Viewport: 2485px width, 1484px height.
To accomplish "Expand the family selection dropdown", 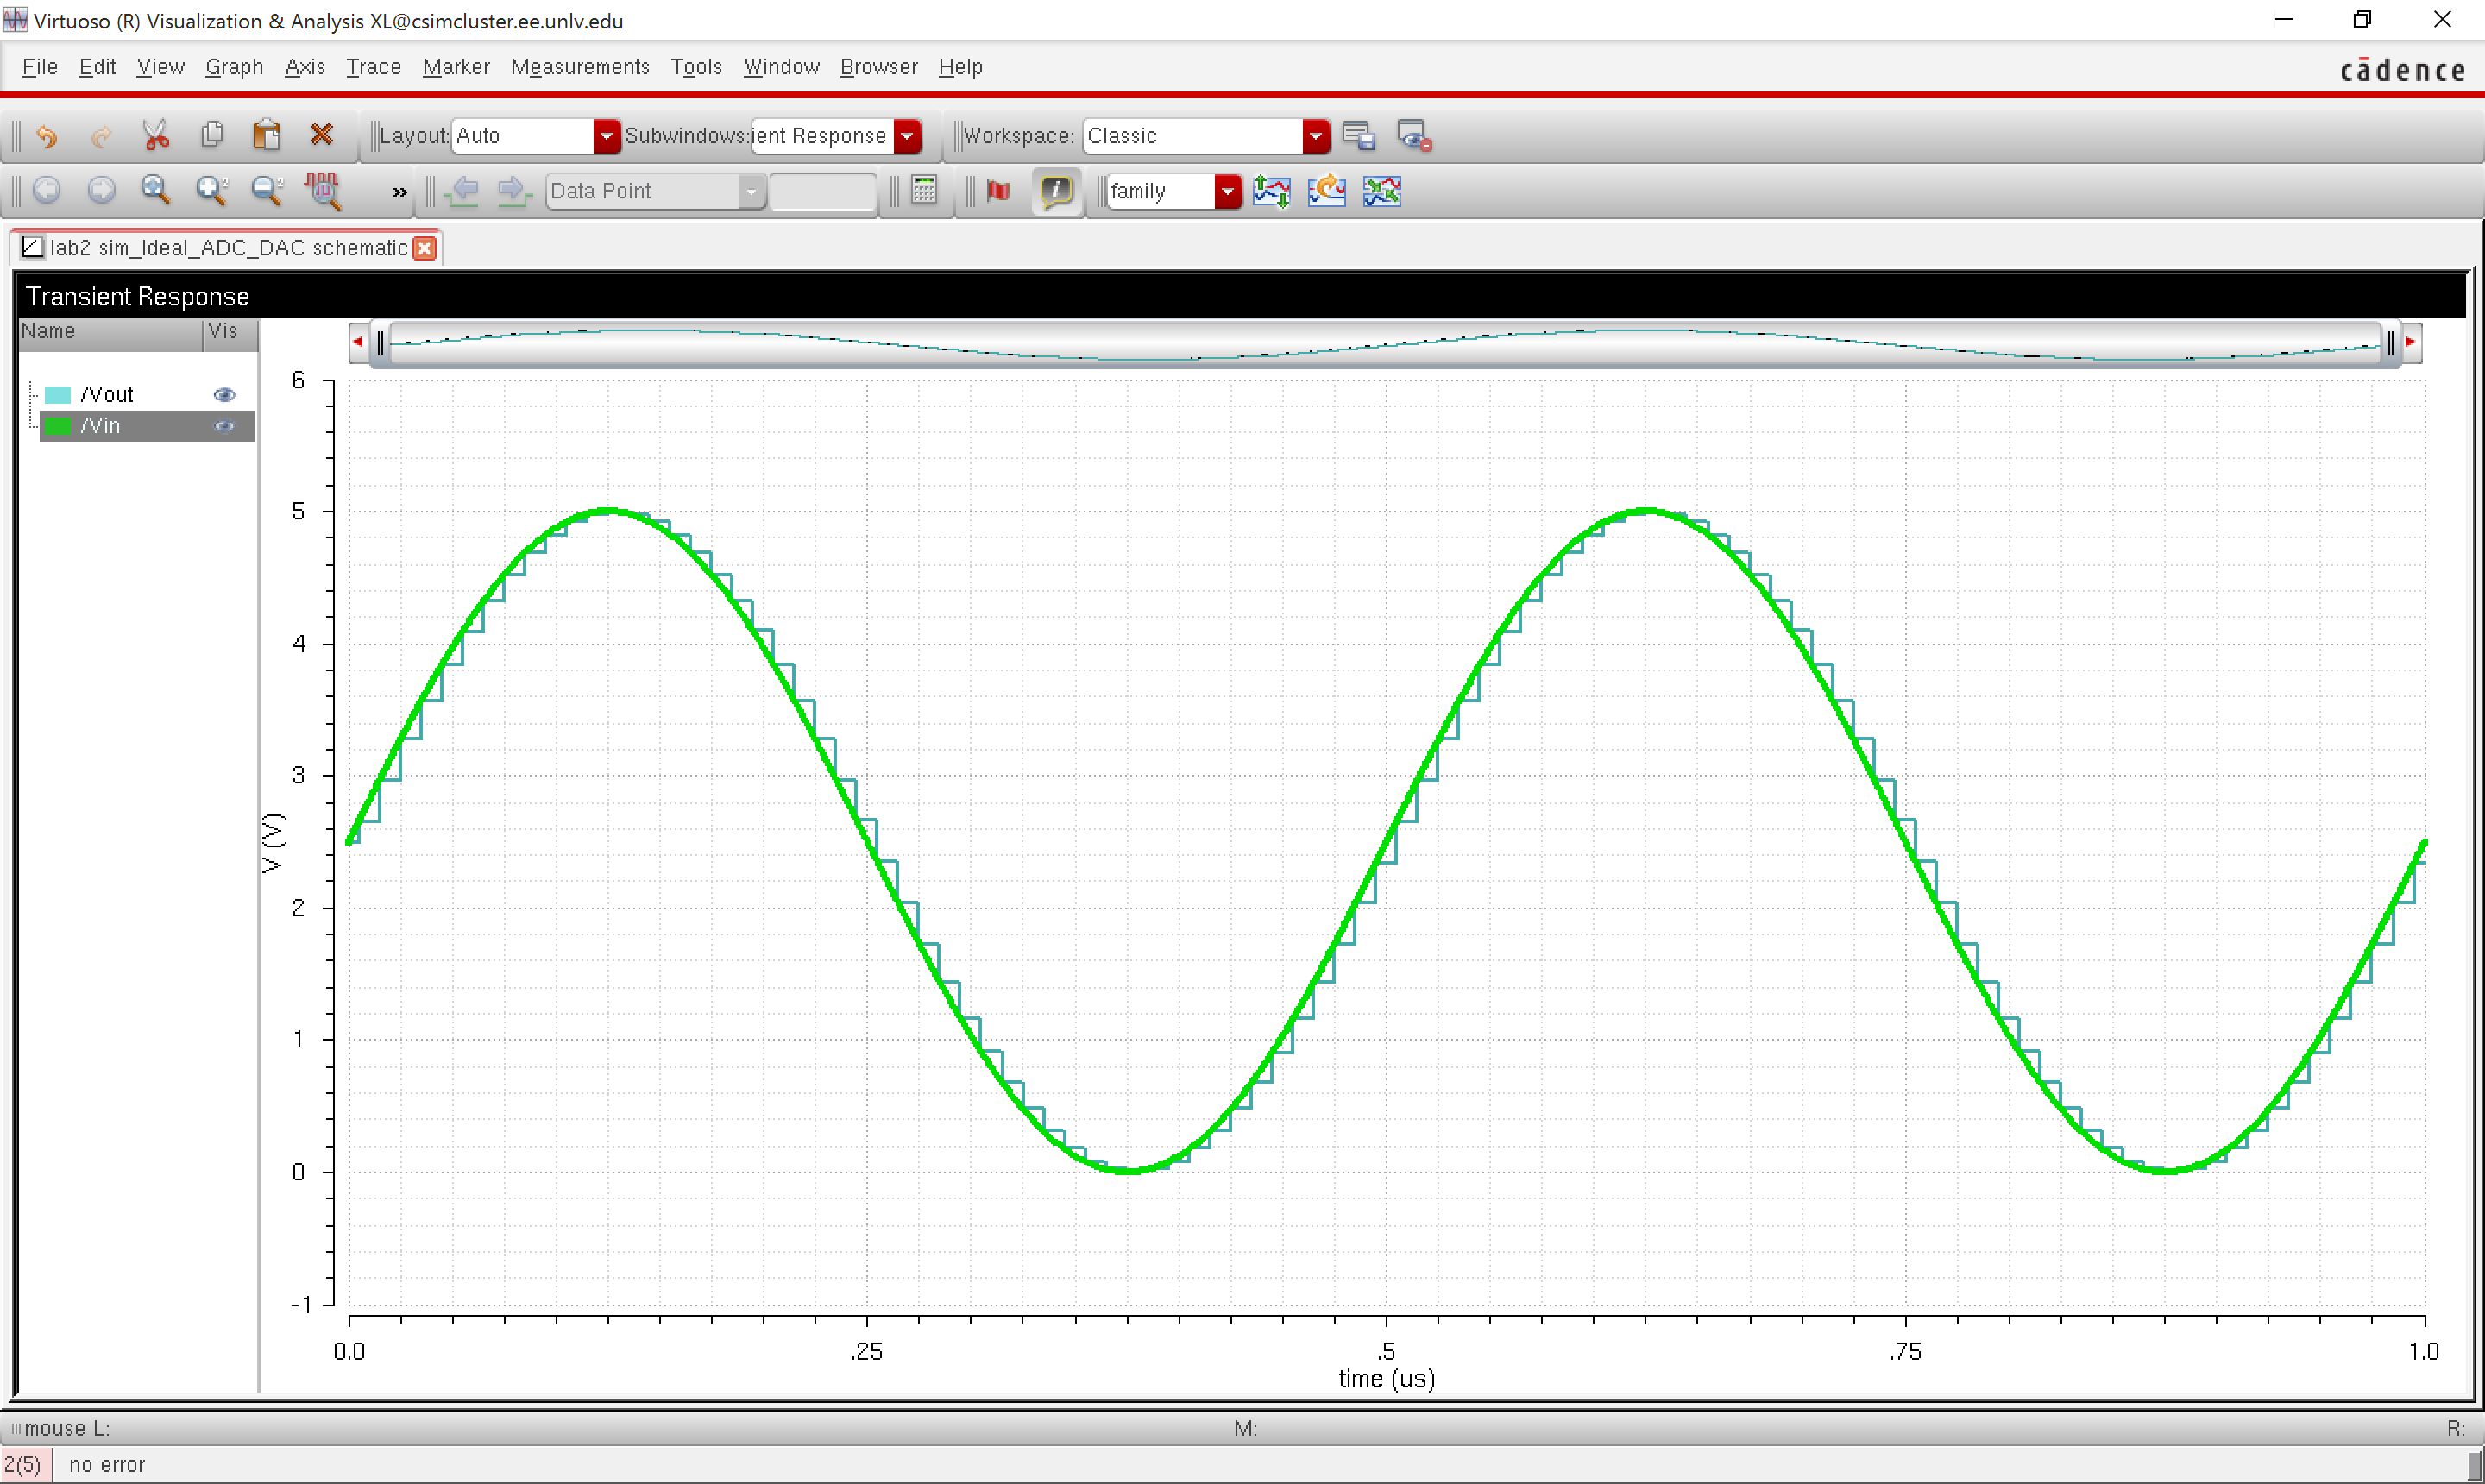I will click(x=1228, y=191).
